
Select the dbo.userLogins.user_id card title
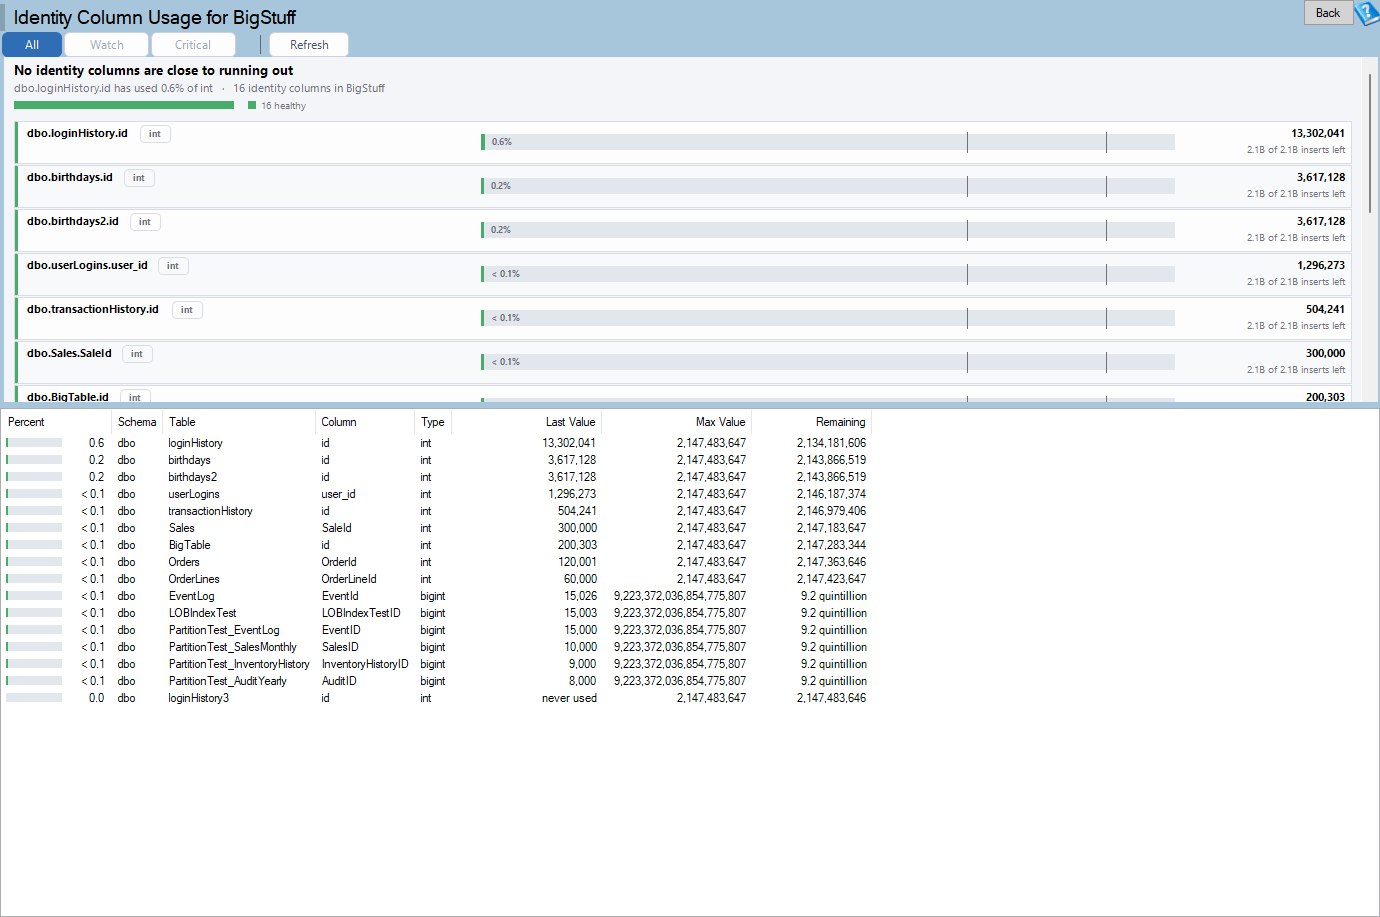(87, 265)
